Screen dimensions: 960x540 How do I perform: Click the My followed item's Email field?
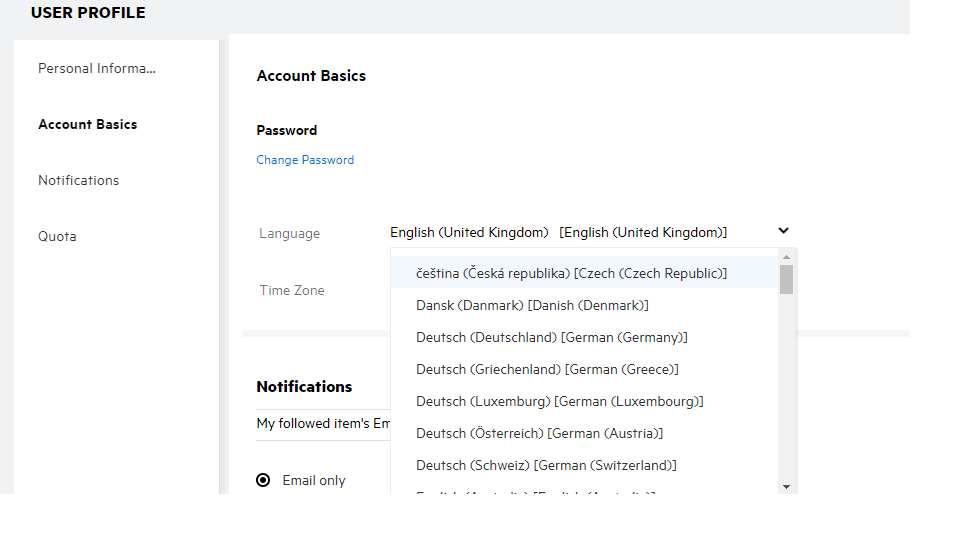point(322,424)
